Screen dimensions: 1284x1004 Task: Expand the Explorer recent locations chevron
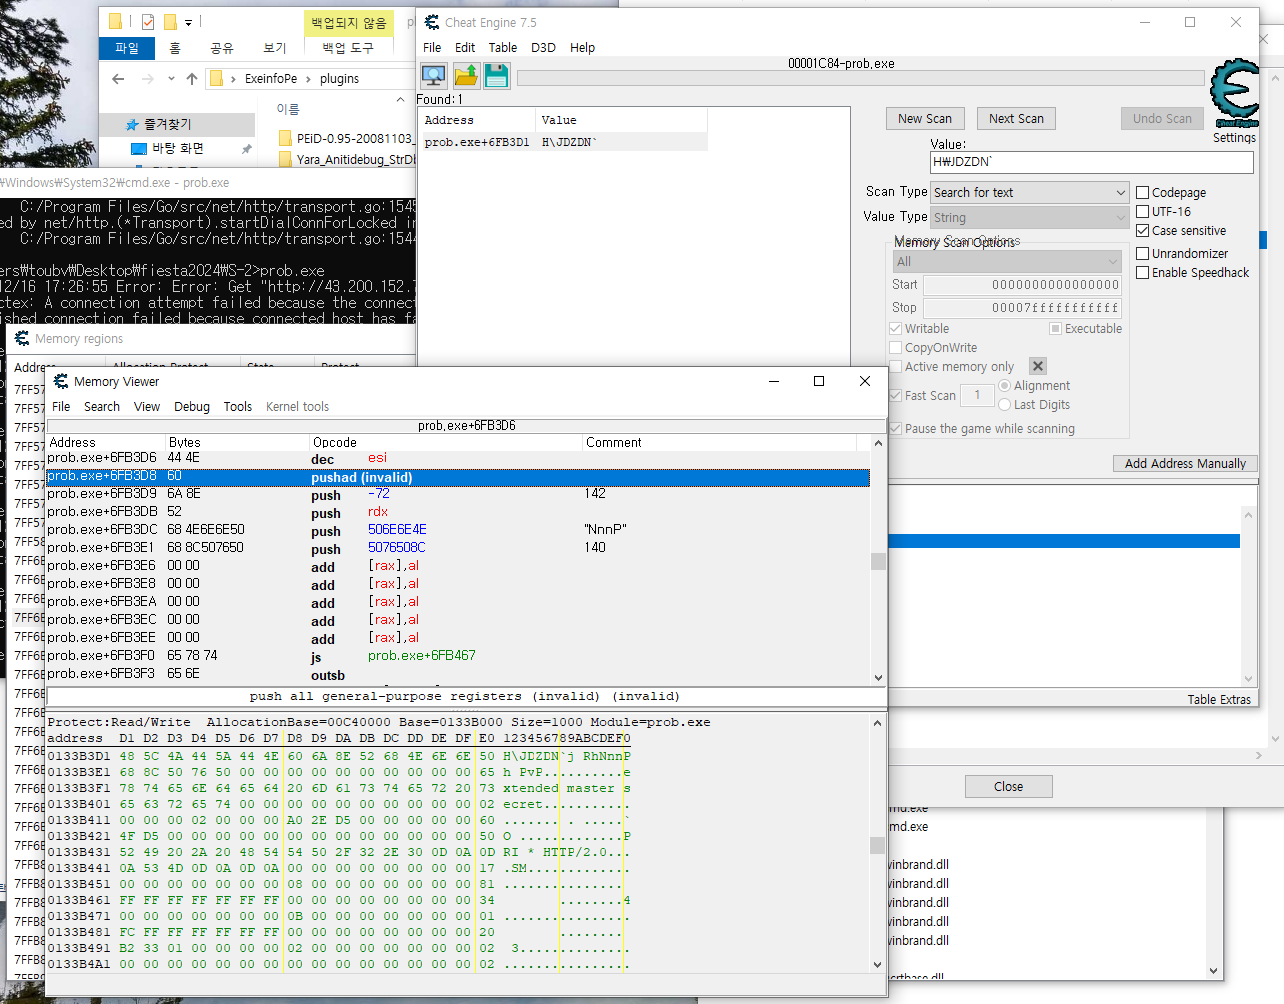click(171, 78)
